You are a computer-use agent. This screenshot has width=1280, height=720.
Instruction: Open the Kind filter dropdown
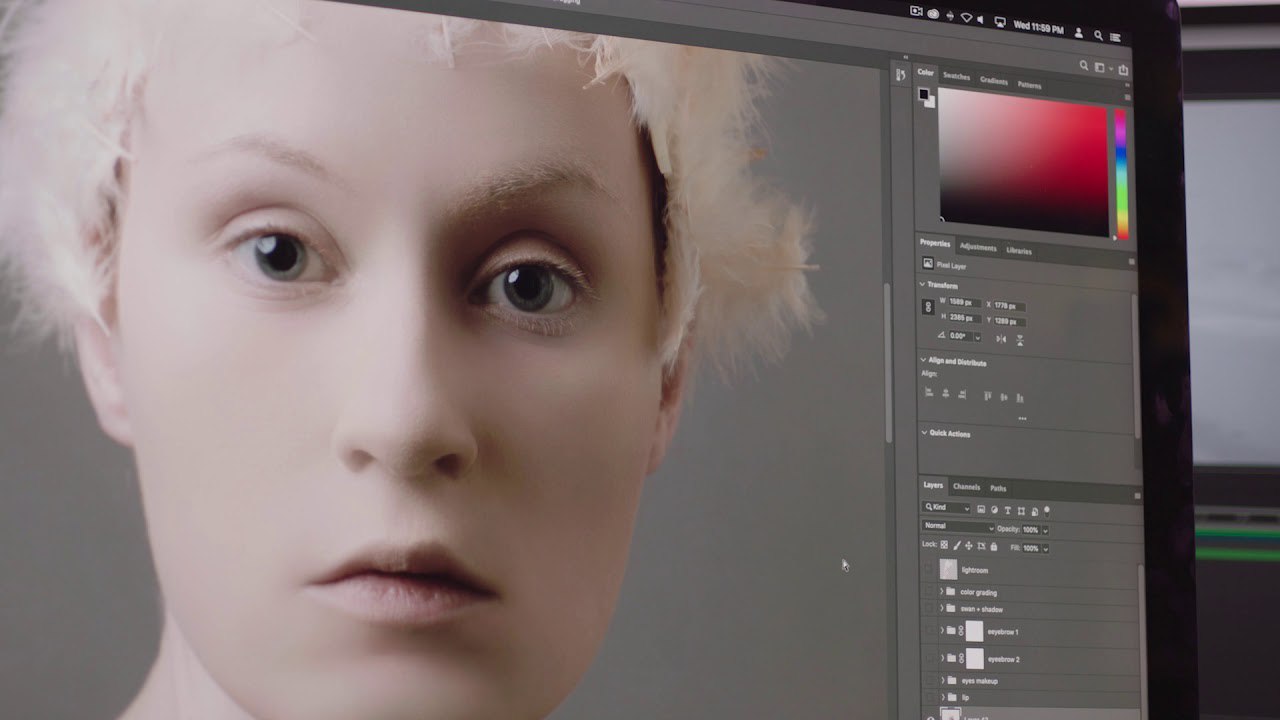[x=946, y=508]
